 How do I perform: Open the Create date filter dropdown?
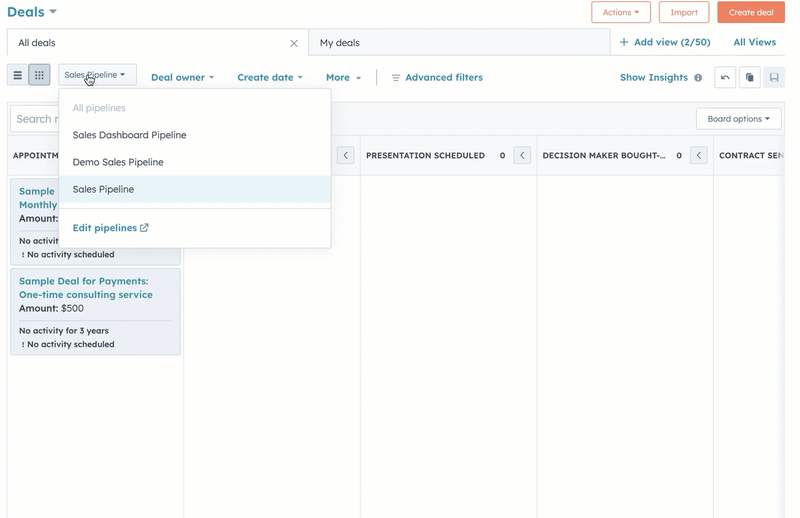click(x=269, y=78)
